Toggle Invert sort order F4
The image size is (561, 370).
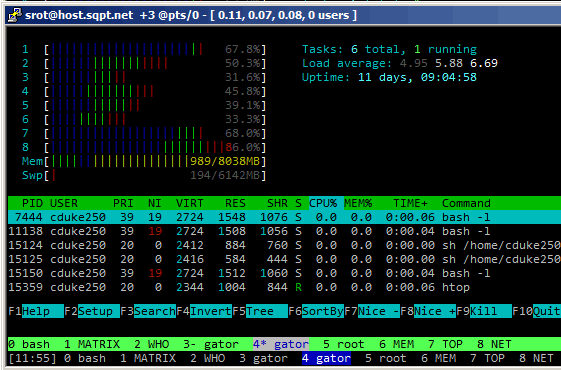204,311
